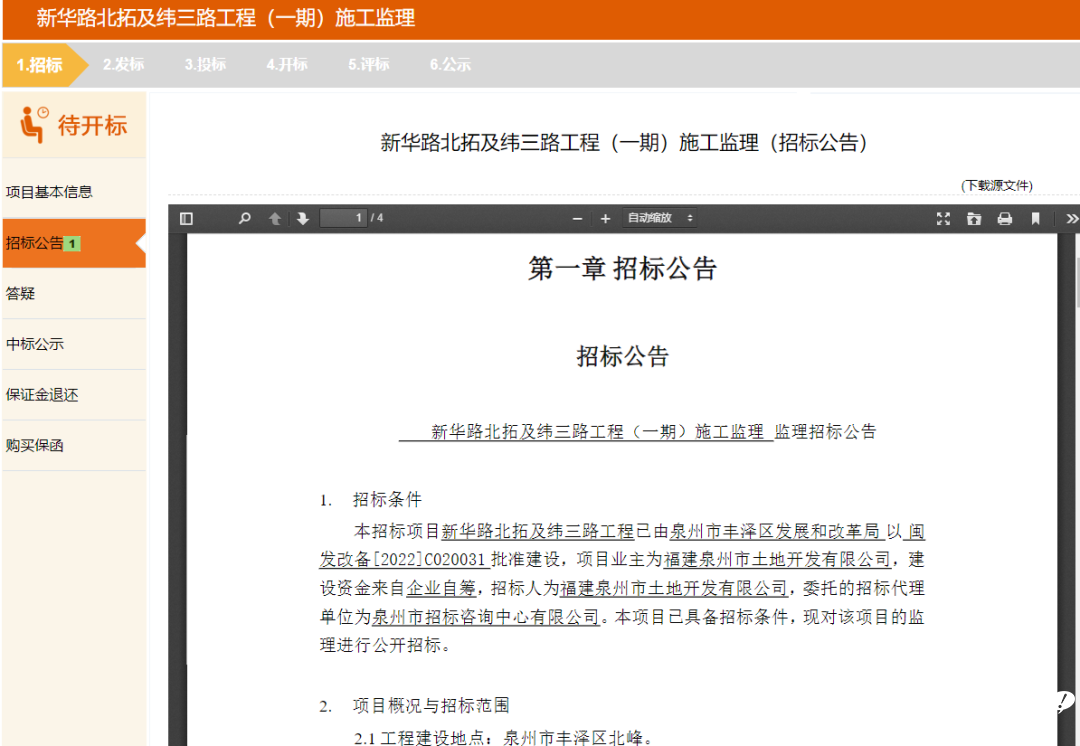Click the bookmark current view icon
1080x746 pixels.
pos(1035,218)
